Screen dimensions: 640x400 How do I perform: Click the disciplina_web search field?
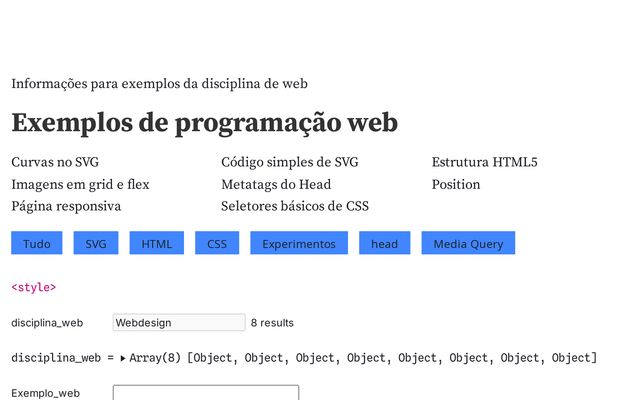(179, 323)
